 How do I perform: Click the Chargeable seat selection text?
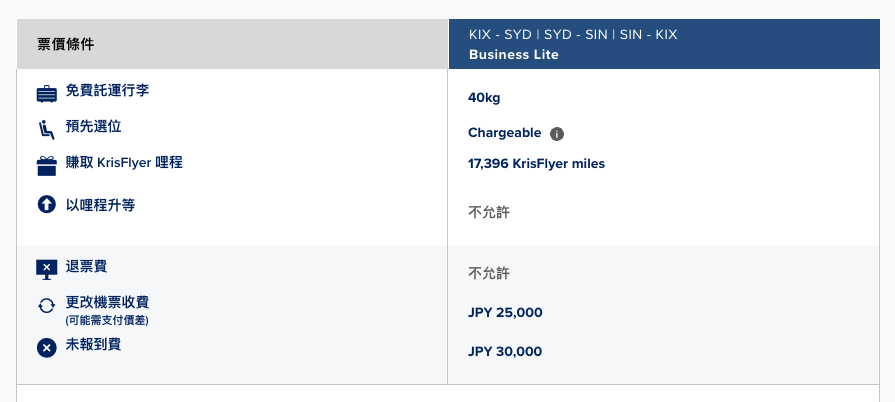click(x=505, y=133)
